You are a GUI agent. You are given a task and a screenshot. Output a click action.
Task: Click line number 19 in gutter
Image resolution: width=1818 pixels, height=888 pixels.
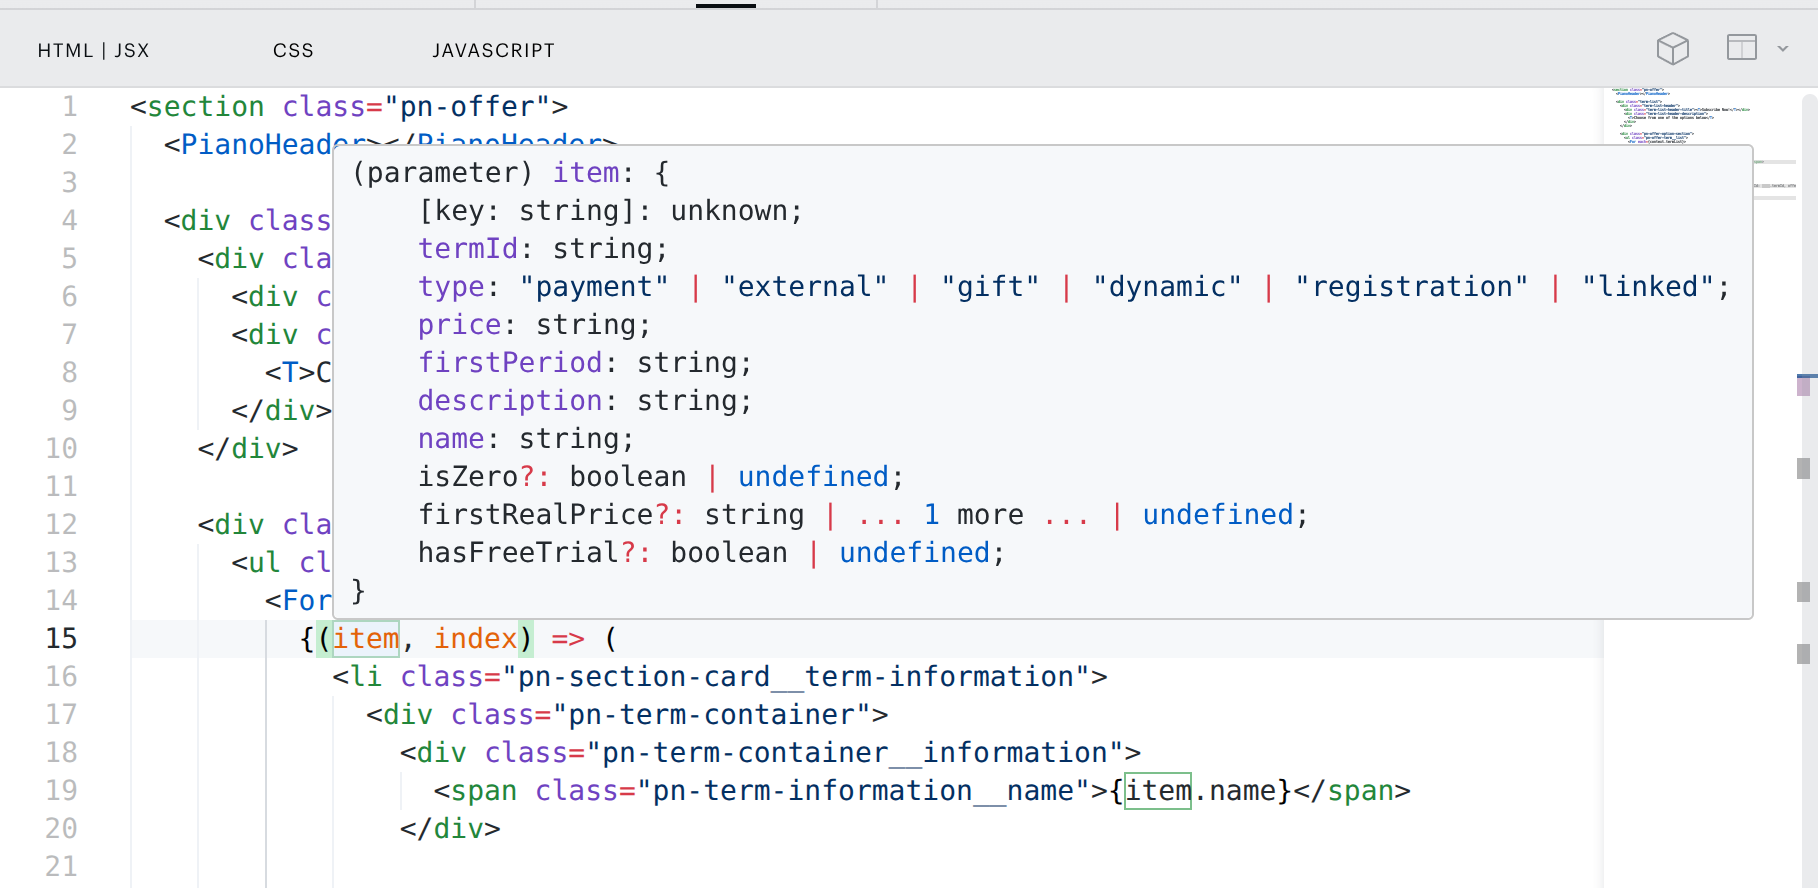(61, 790)
